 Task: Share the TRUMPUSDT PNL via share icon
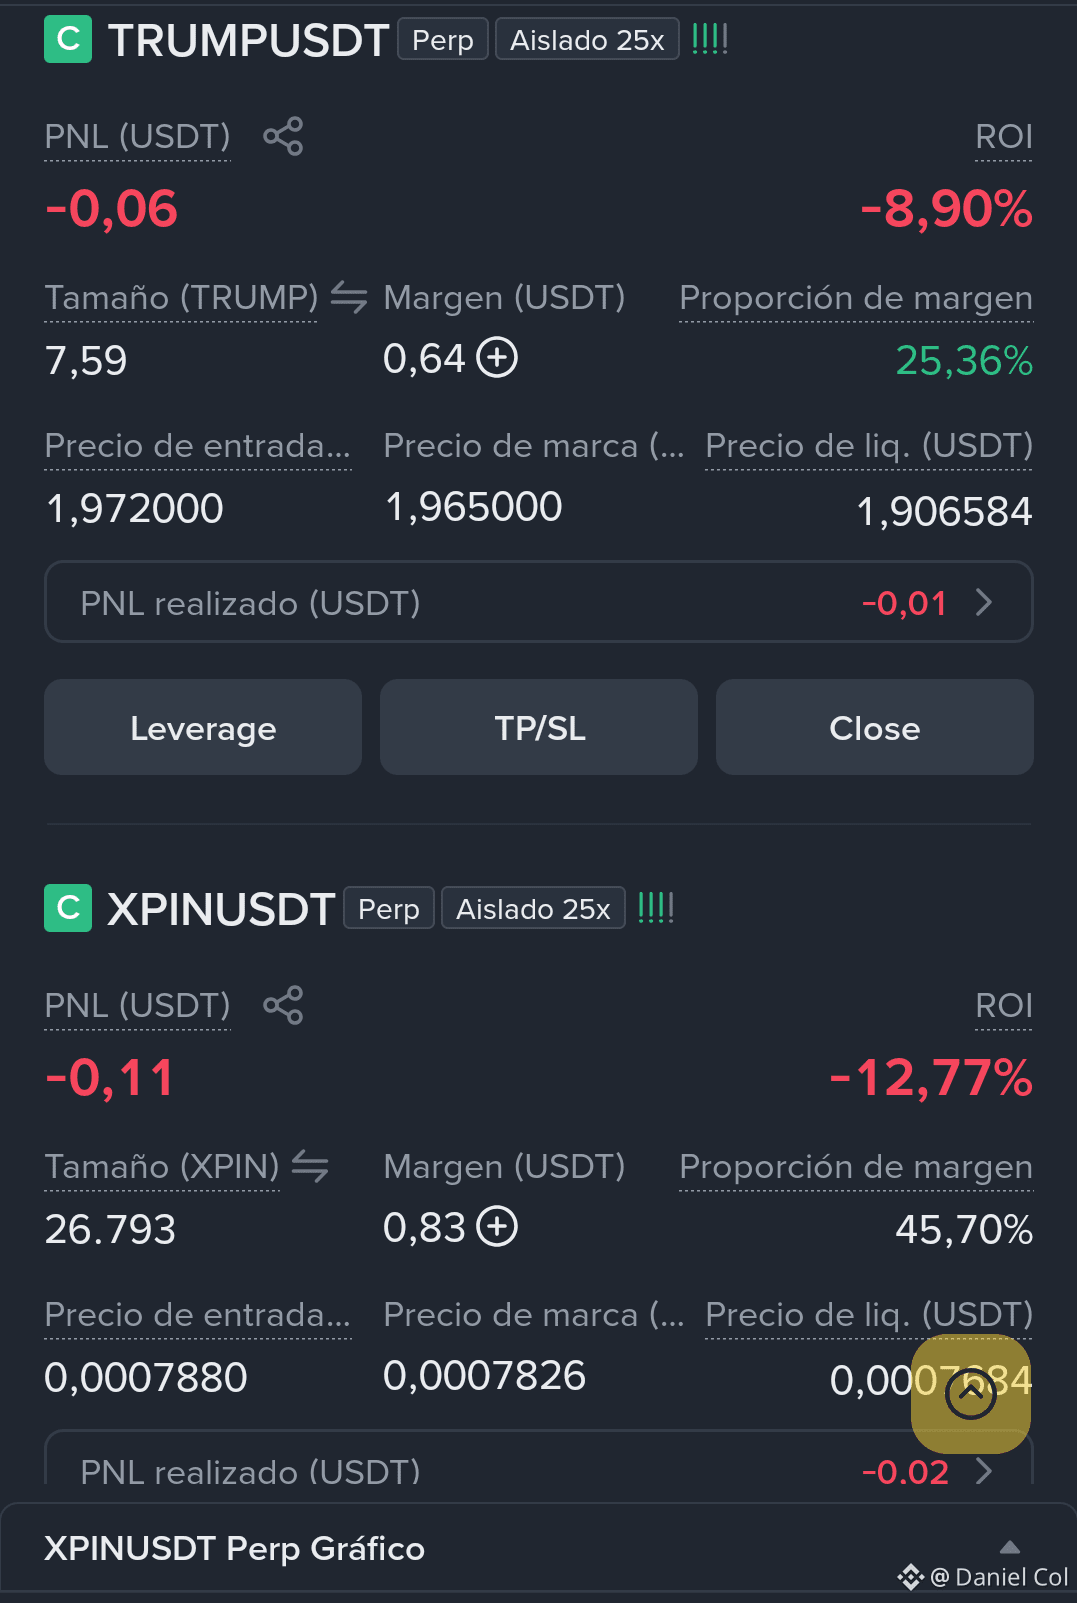[283, 136]
